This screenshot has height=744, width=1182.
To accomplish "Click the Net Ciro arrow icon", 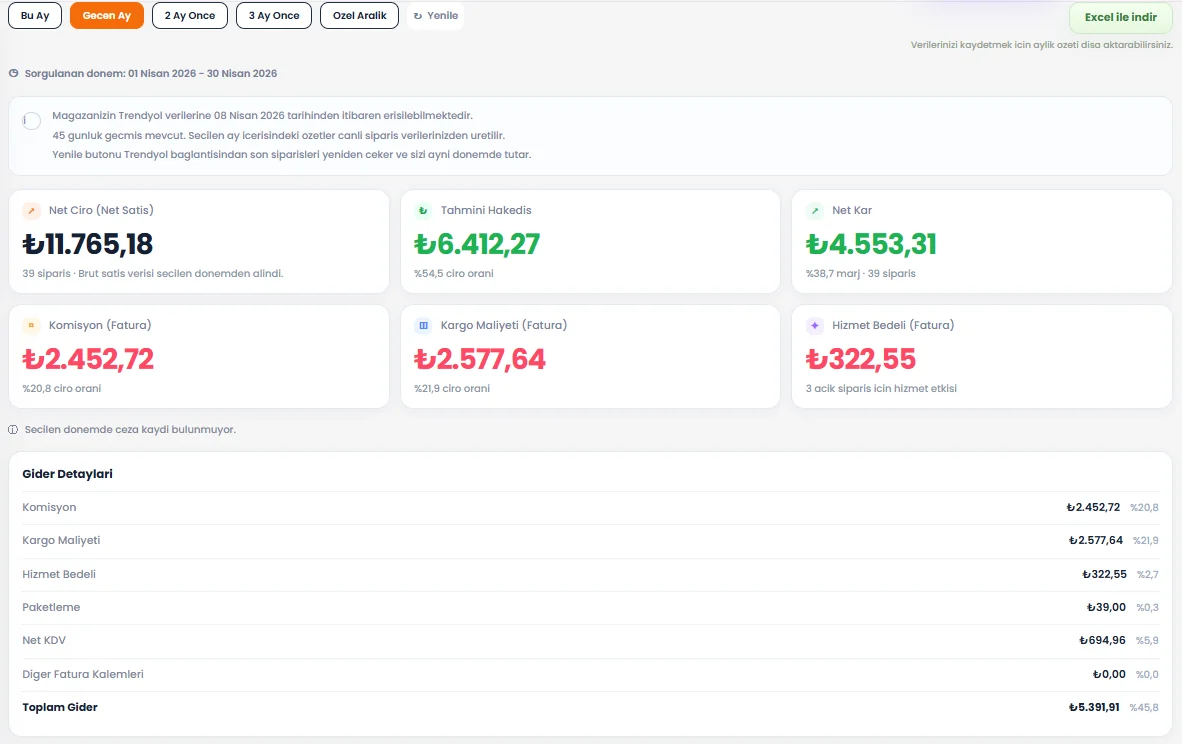I will click(32, 210).
